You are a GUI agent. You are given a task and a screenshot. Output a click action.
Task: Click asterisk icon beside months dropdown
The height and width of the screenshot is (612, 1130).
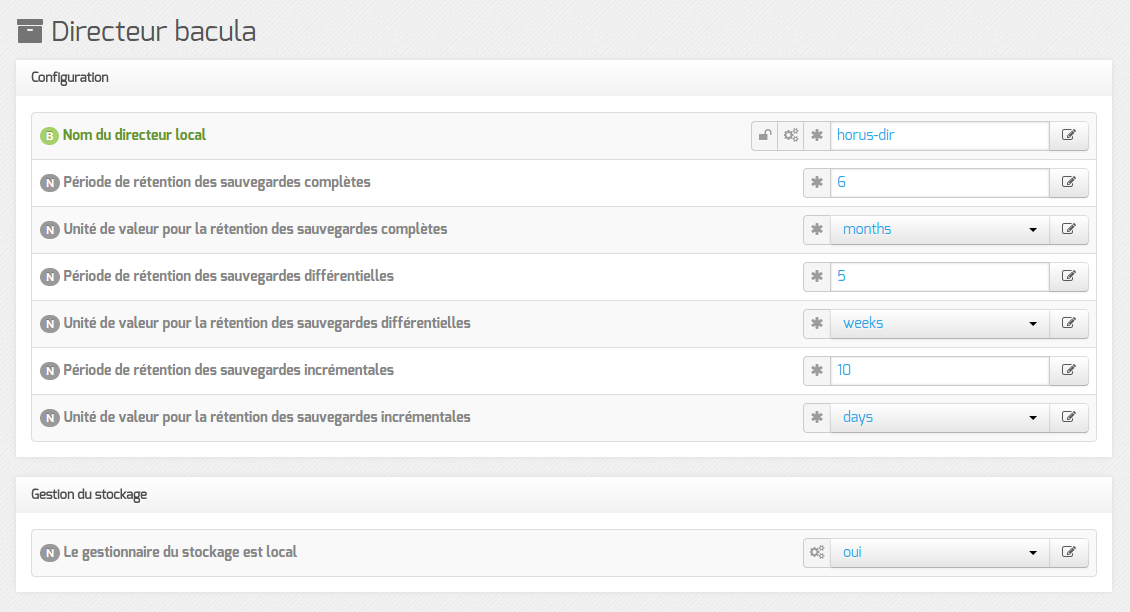[817, 229]
